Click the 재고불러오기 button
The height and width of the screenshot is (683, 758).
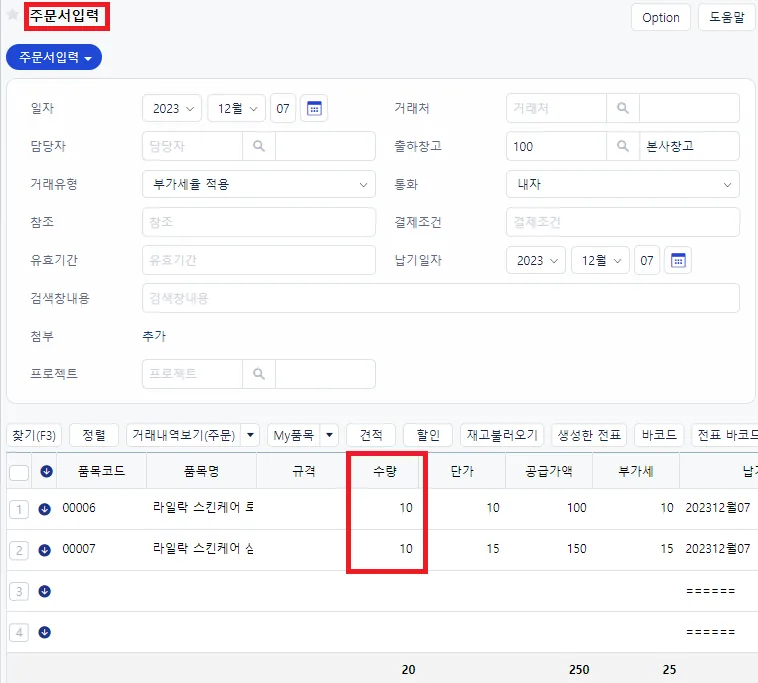tap(502, 435)
